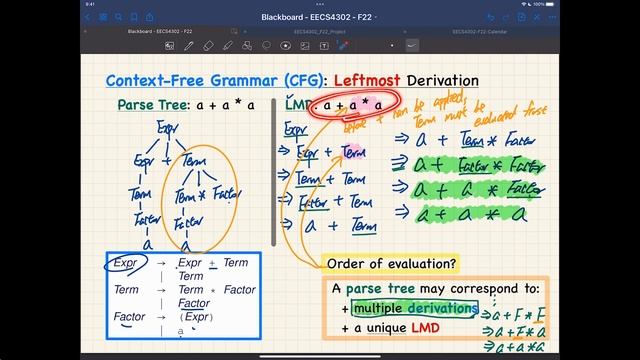Image resolution: width=640 pixels, height=360 pixels.
Task: Tap the red word 'Leftmost' in the heading
Action: click(367, 80)
